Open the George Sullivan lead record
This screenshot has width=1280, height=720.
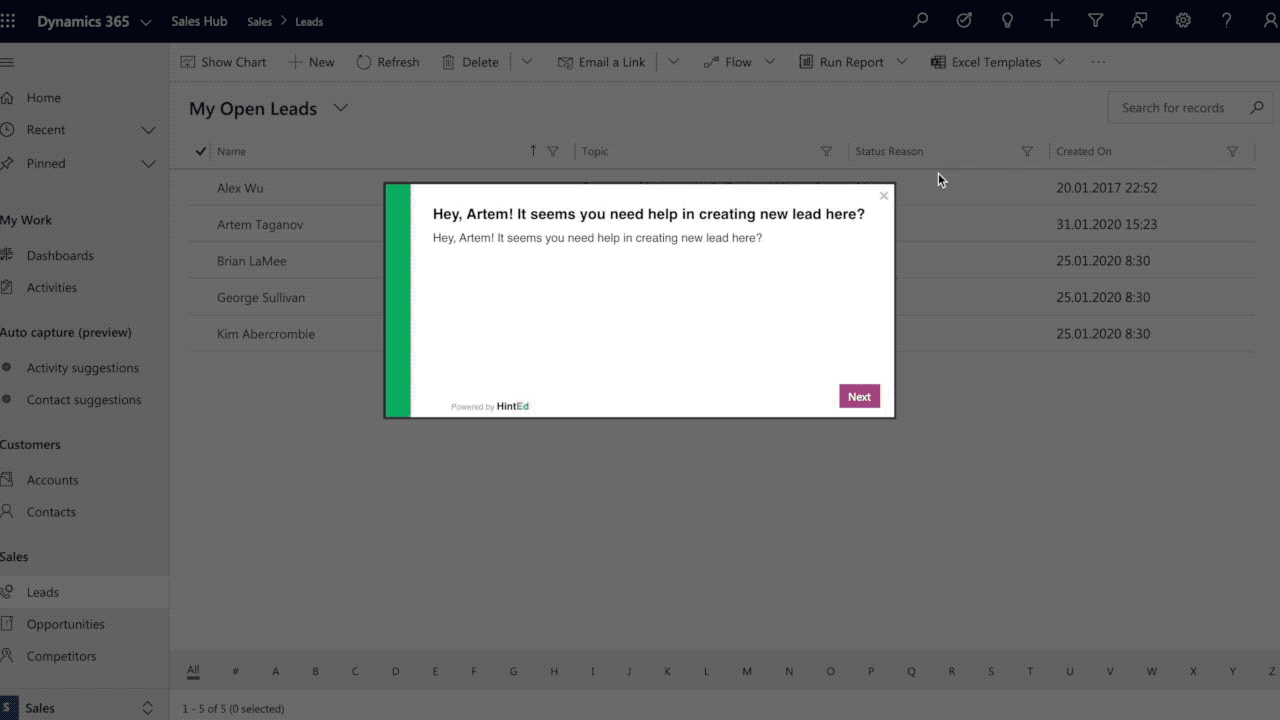[261, 297]
